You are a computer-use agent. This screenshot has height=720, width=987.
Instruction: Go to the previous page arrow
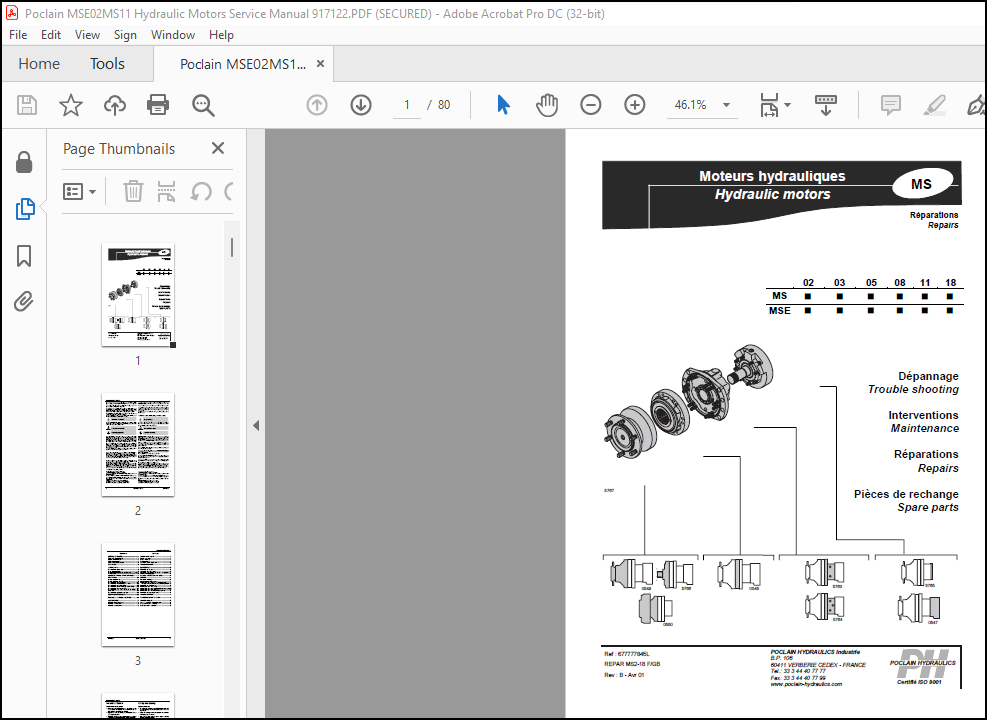tap(317, 104)
